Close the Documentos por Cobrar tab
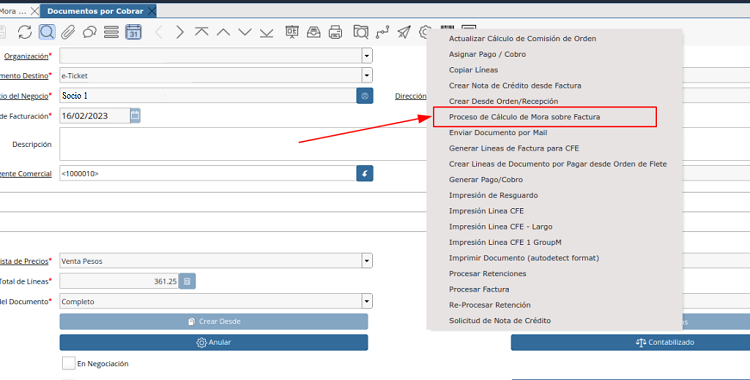Screen dimensions: 750x380 pyautogui.click(x=152, y=11)
